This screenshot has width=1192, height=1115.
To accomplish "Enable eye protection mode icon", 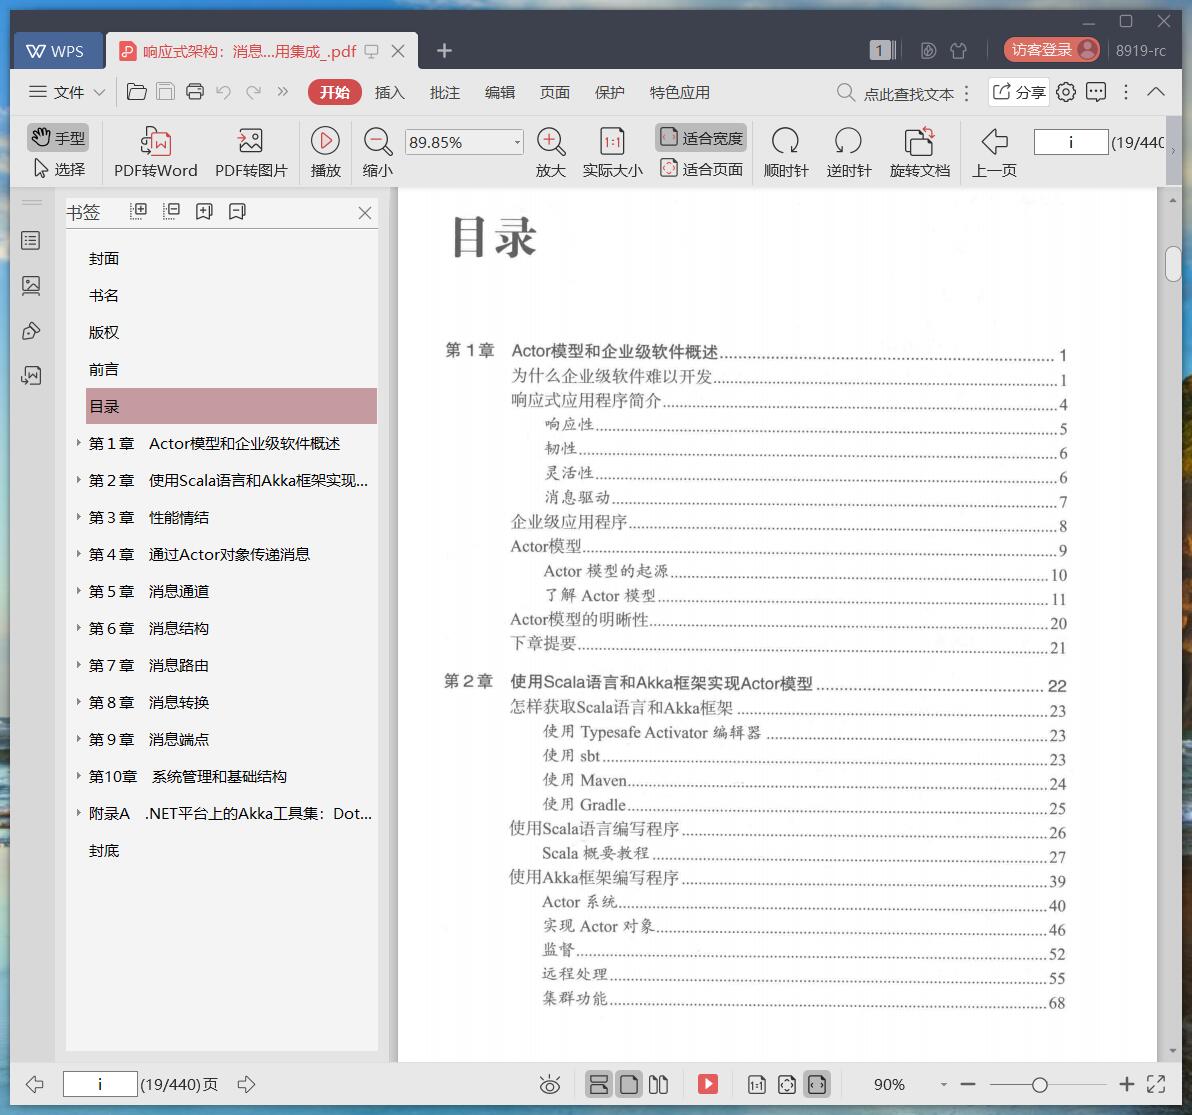I will click(550, 1085).
